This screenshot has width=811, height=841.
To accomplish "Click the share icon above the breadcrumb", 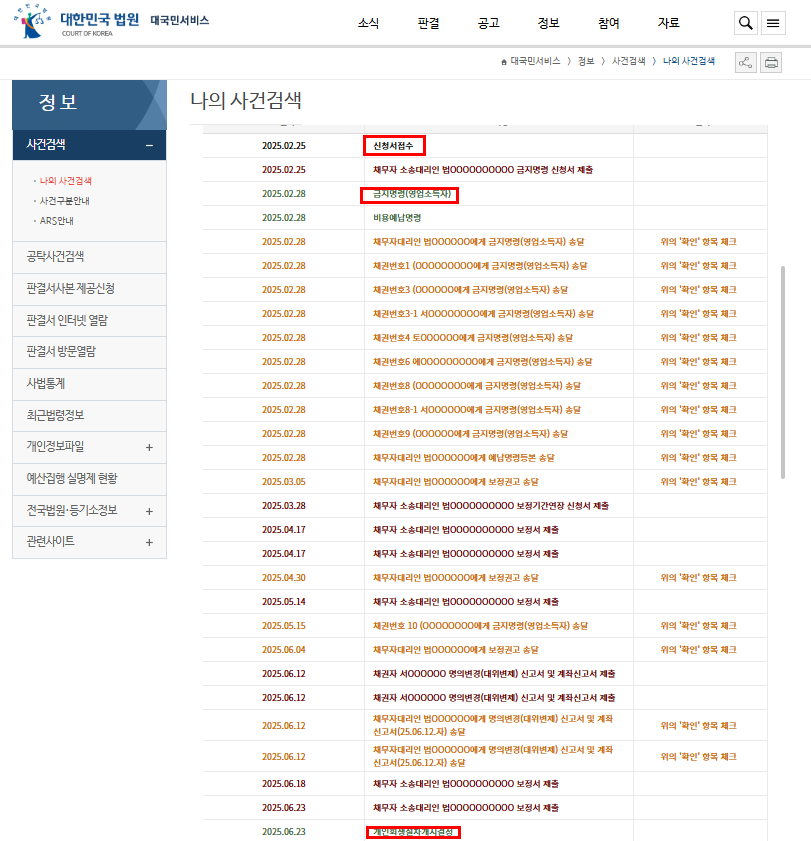I will 744,62.
